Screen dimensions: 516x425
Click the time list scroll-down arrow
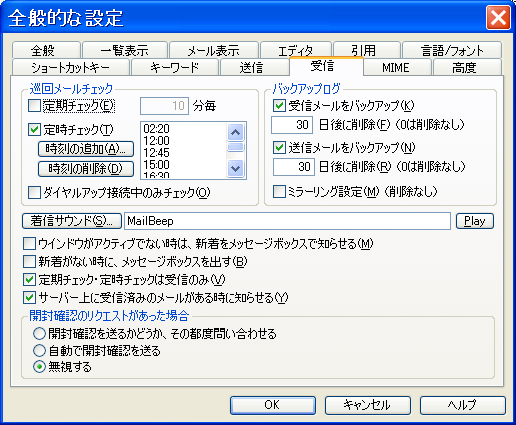(236, 168)
